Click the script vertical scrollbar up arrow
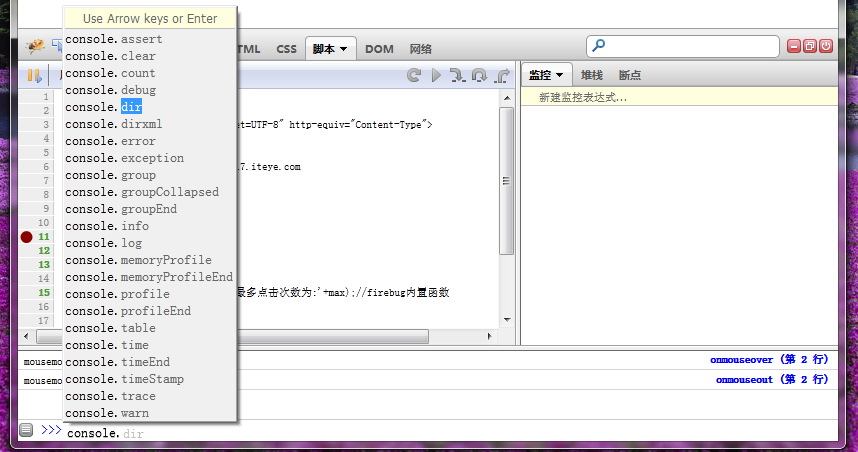 click(507, 98)
